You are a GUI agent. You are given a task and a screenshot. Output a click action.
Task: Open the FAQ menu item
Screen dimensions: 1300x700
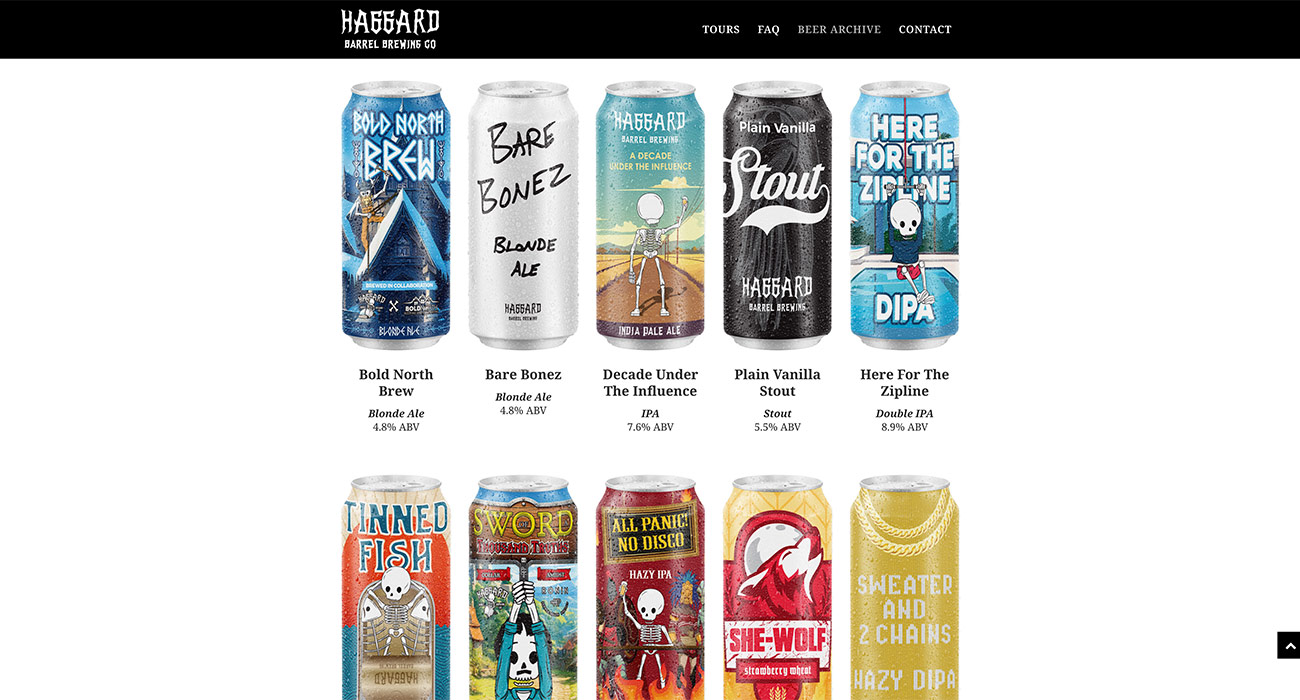tap(768, 30)
